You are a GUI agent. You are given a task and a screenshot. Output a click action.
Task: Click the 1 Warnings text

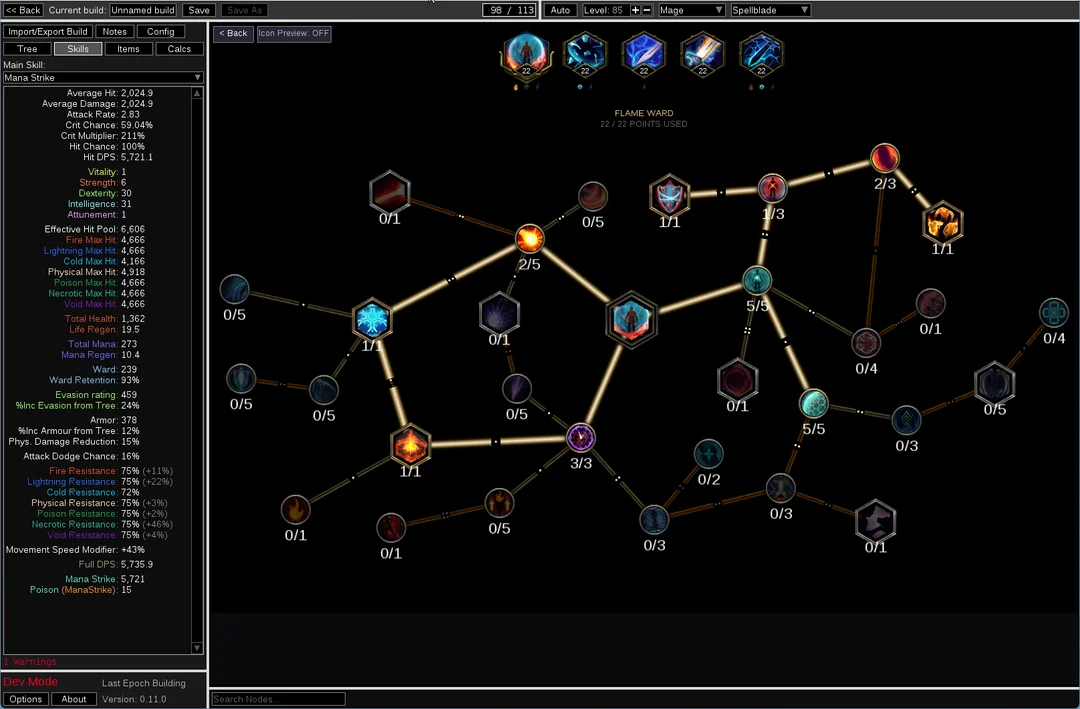(30, 662)
